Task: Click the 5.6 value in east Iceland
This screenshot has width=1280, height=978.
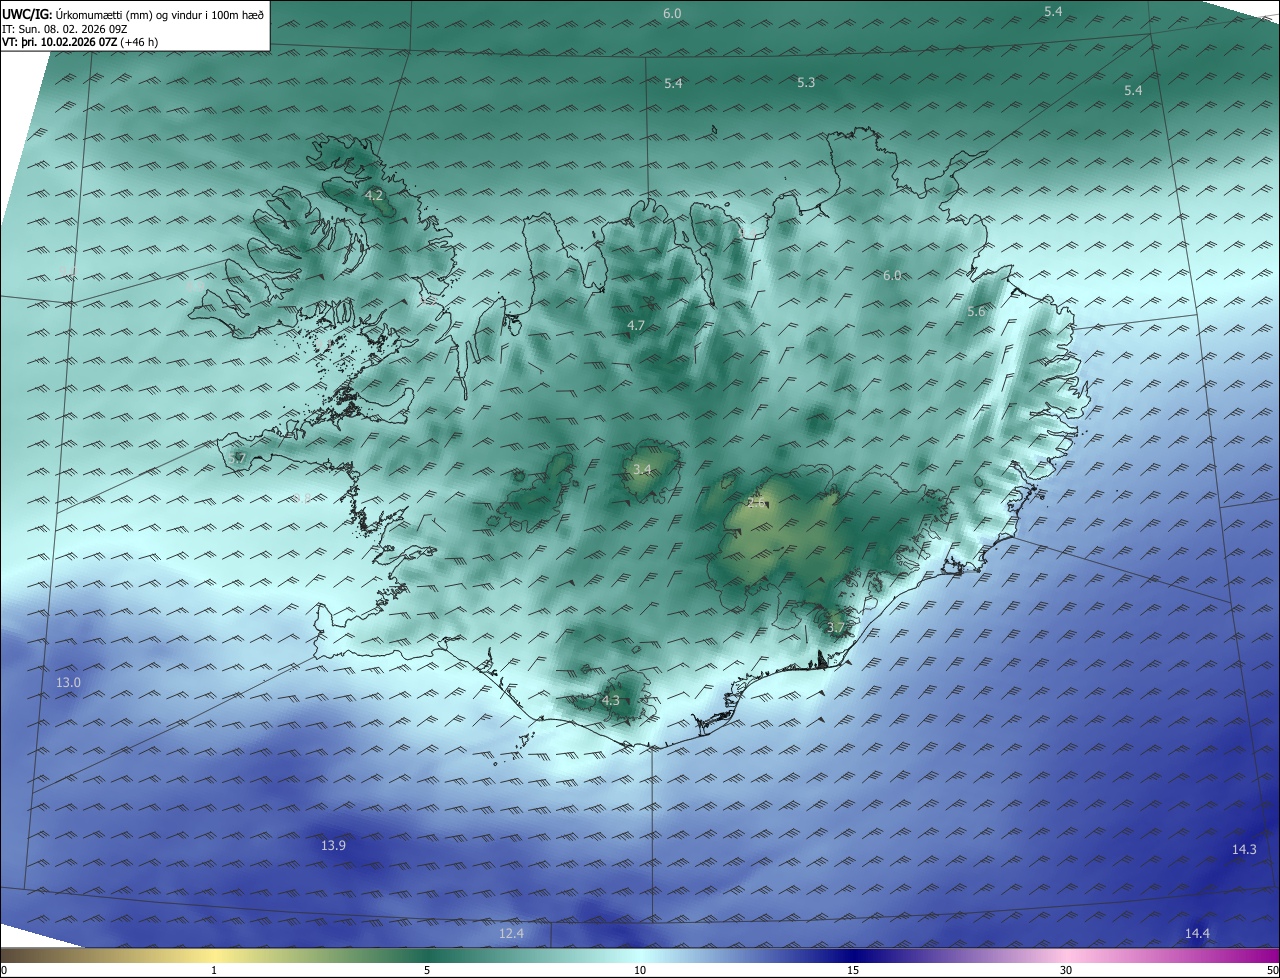Action: pos(976,312)
